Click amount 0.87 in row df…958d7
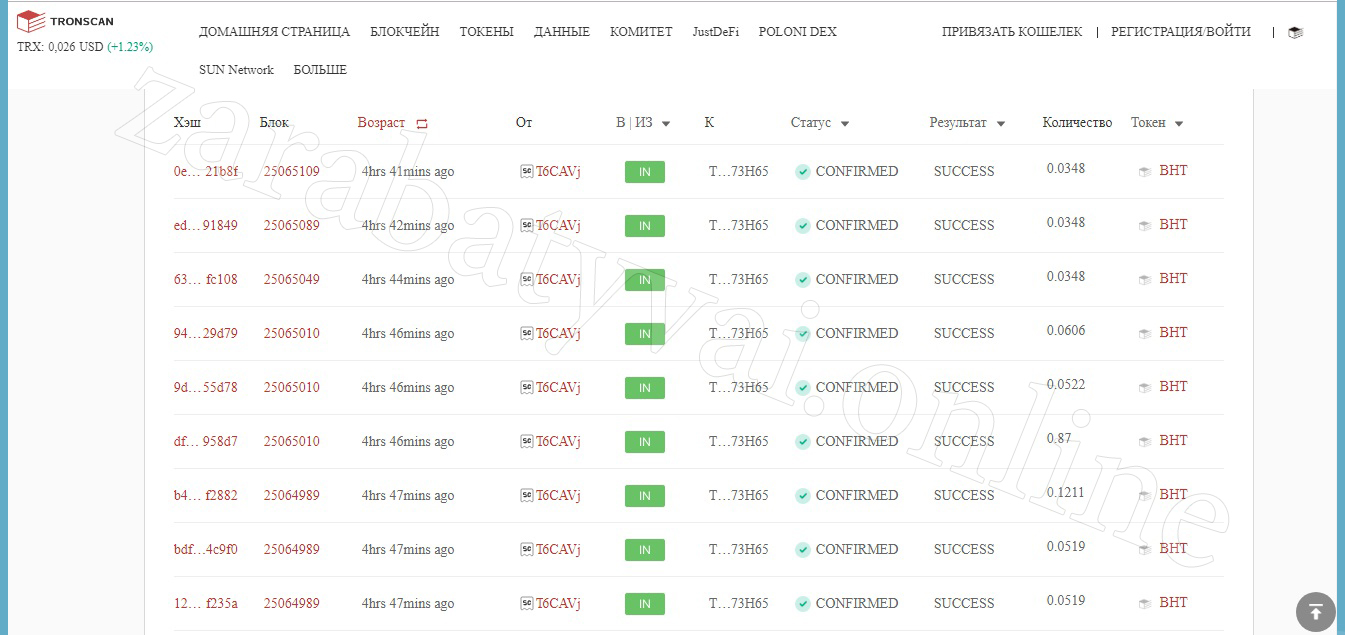Screen dimensions: 1345x635 (x=1059, y=438)
